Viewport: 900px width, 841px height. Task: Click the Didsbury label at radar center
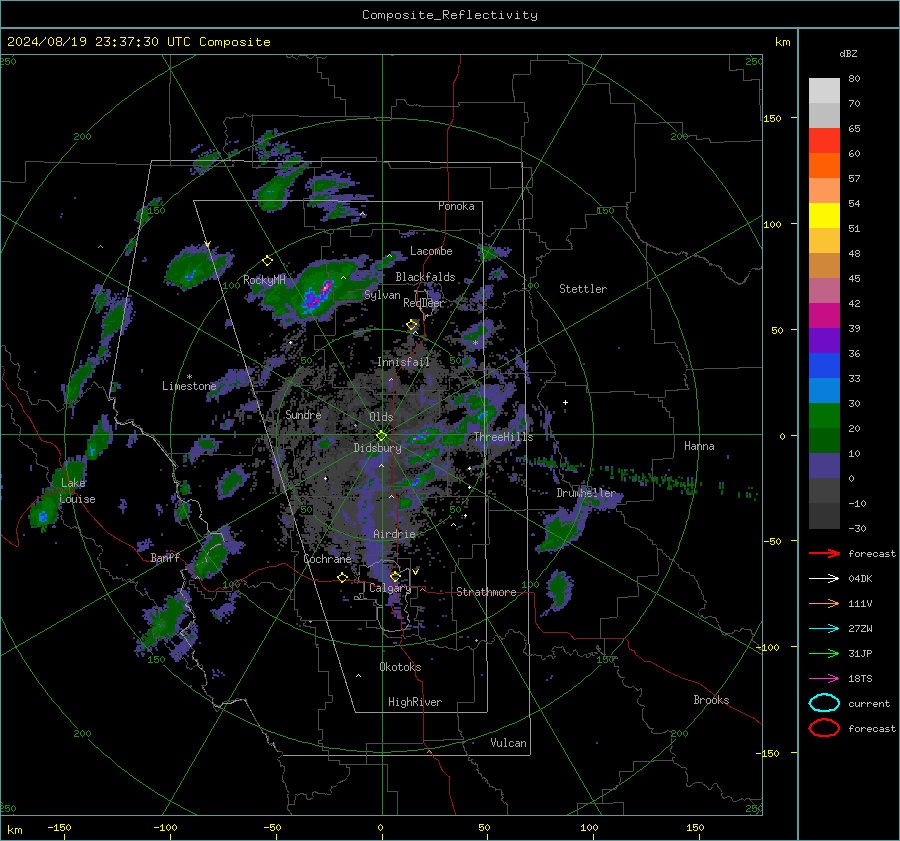point(377,448)
